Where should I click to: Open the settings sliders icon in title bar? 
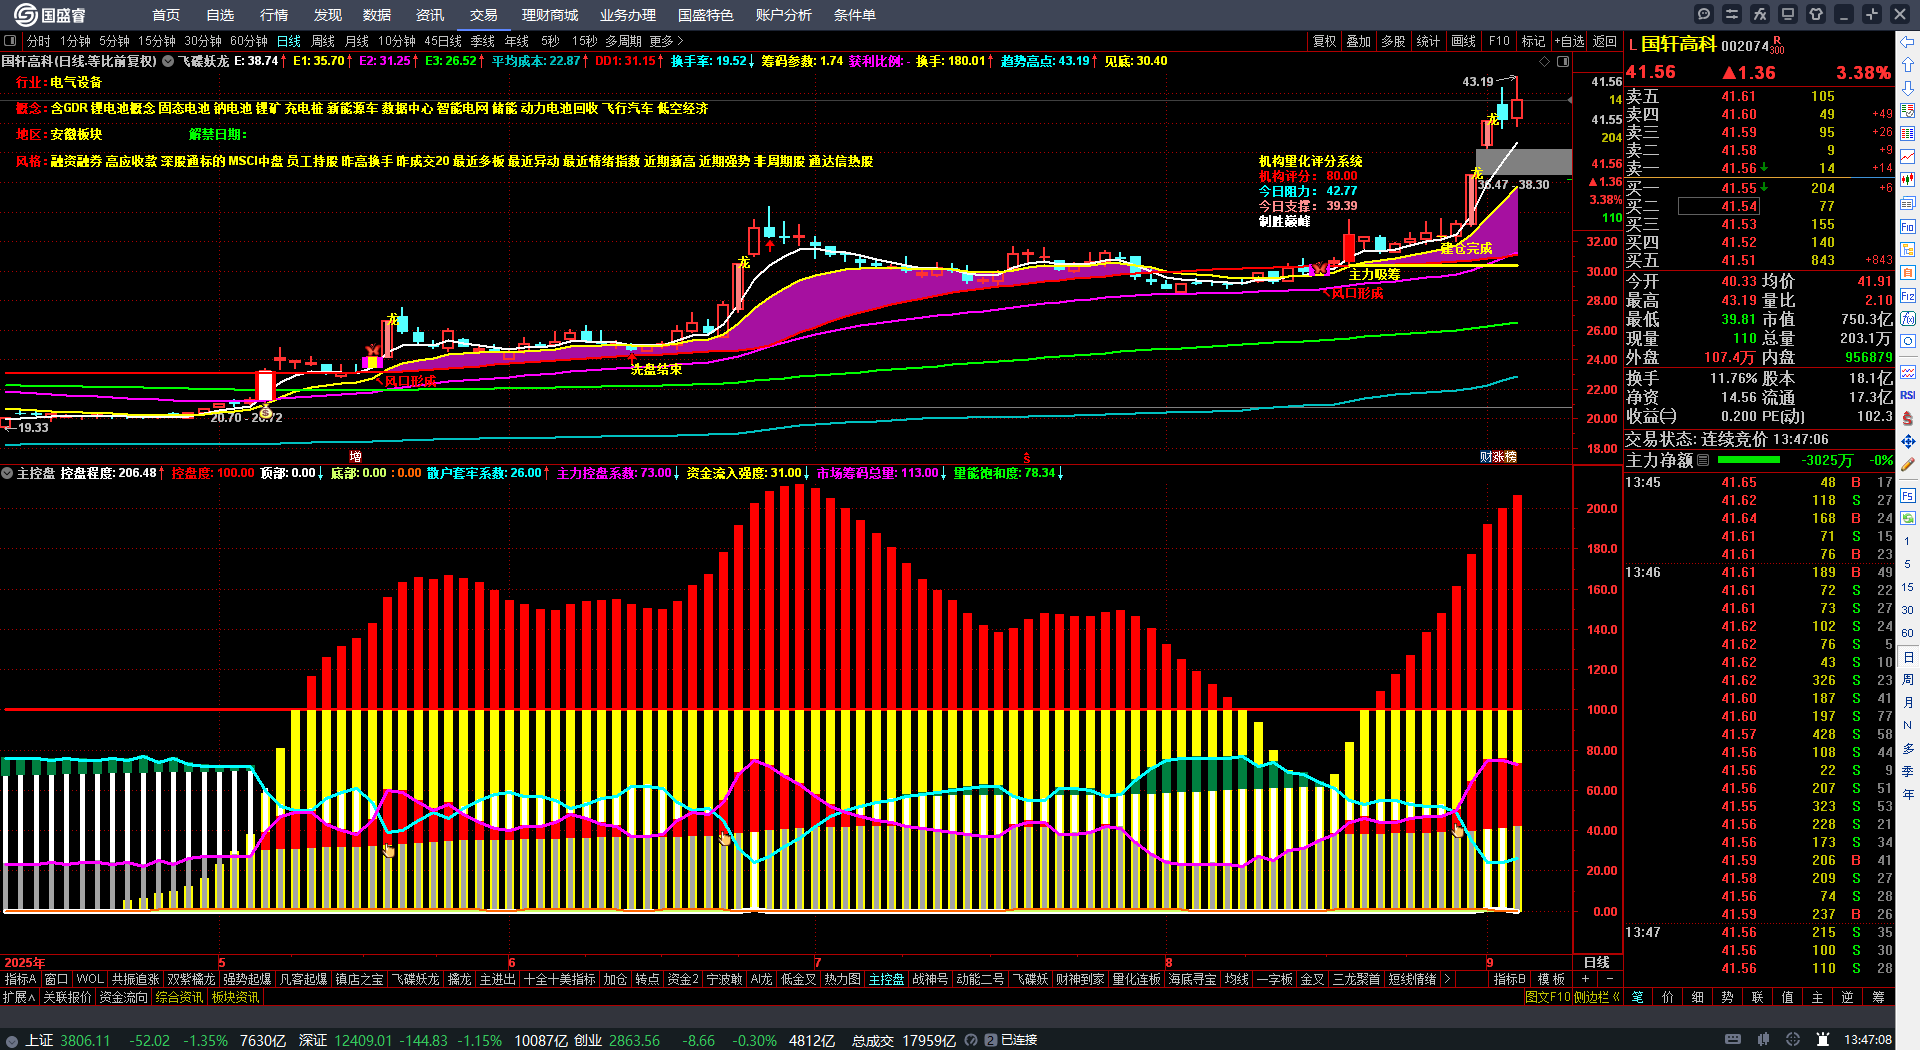[x=1732, y=14]
